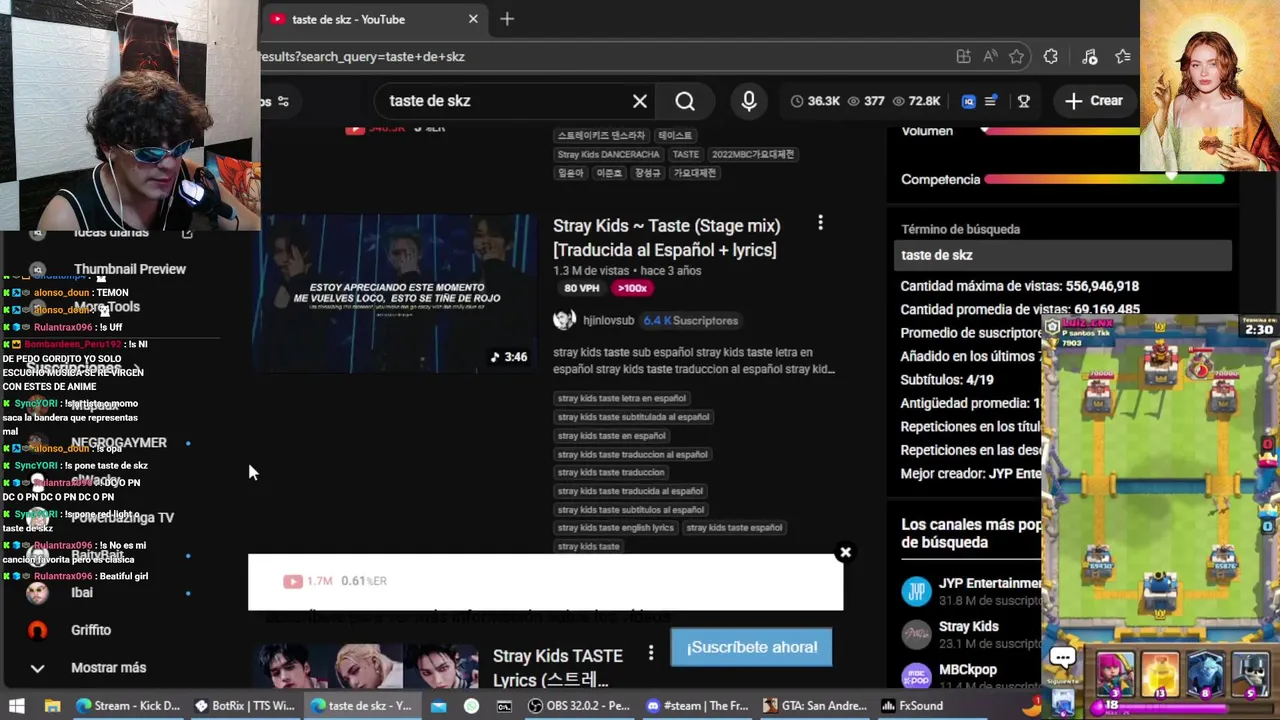Screen dimensions: 1280x720
Task: Open three-dot menu for Stage mix video
Action: tap(820, 223)
